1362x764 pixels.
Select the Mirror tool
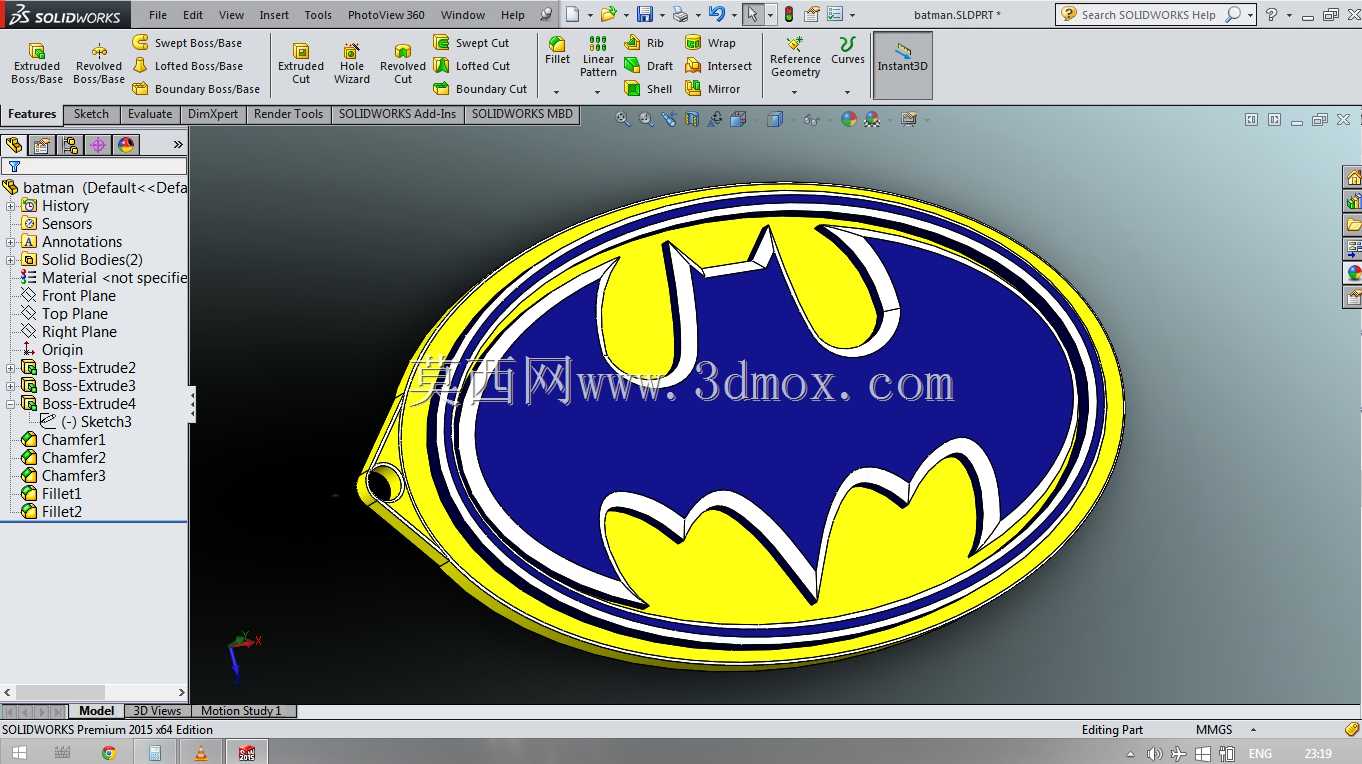[x=713, y=89]
